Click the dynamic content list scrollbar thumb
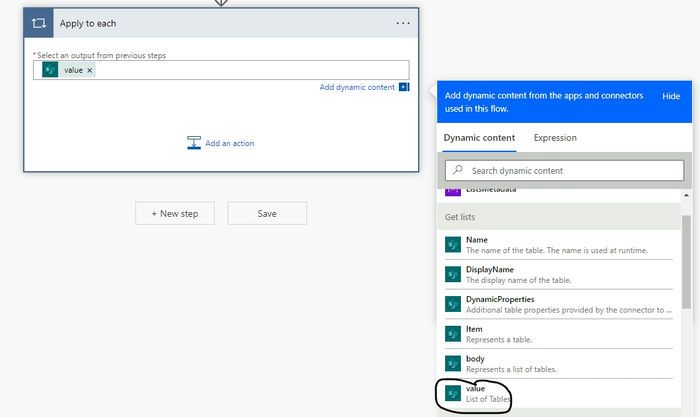 [686, 261]
